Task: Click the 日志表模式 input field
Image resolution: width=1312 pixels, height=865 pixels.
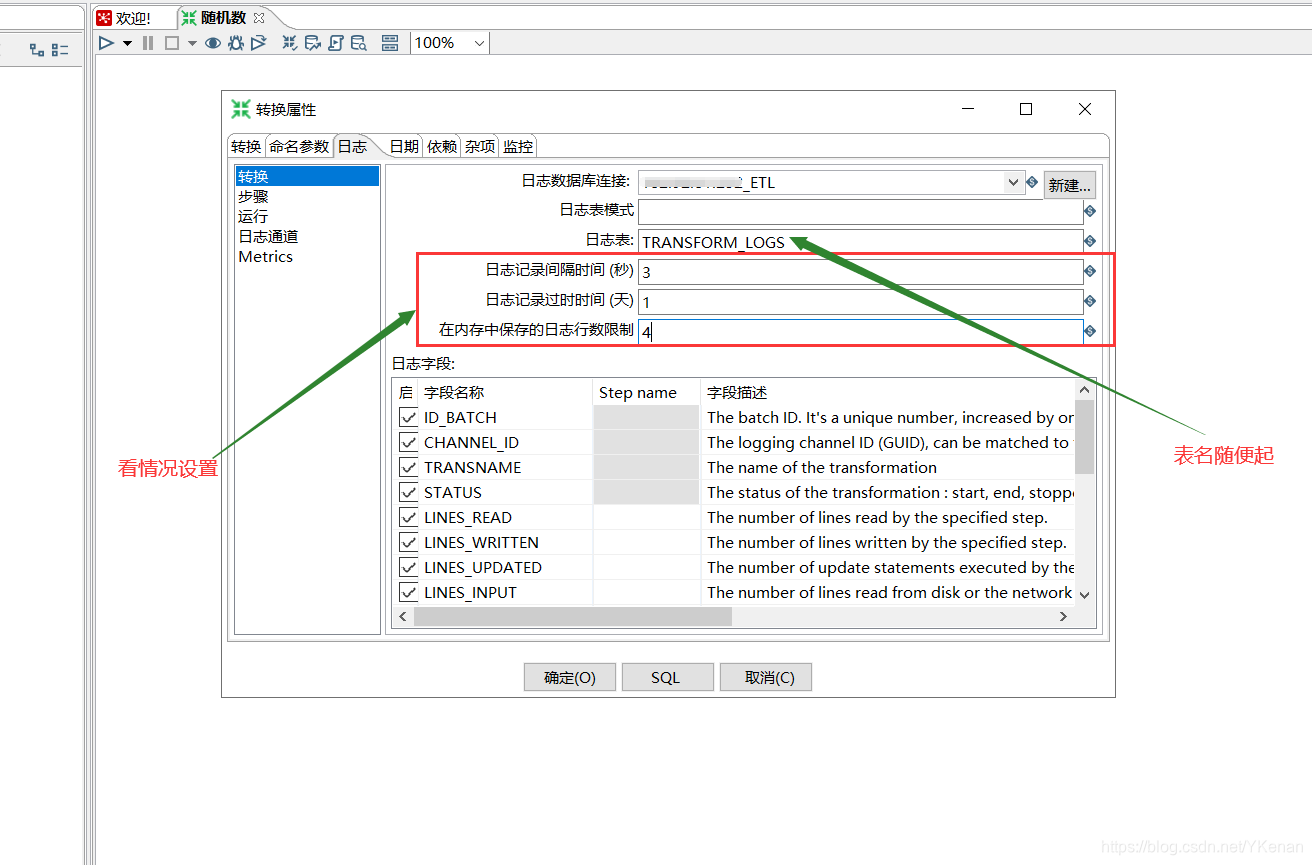Action: [x=860, y=212]
